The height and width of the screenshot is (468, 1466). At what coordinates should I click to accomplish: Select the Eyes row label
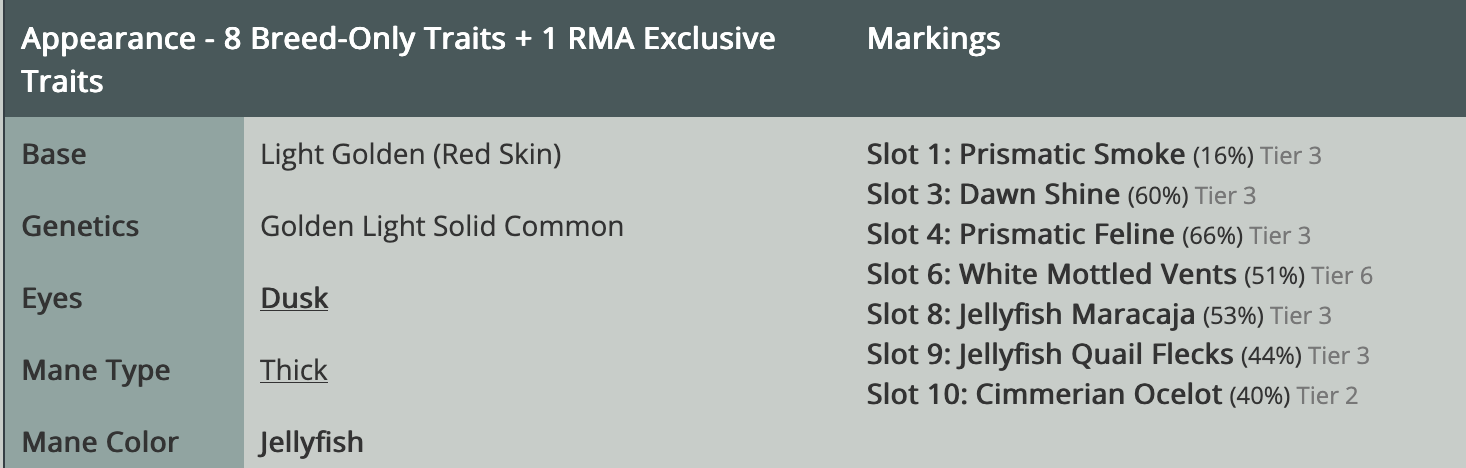coord(52,299)
